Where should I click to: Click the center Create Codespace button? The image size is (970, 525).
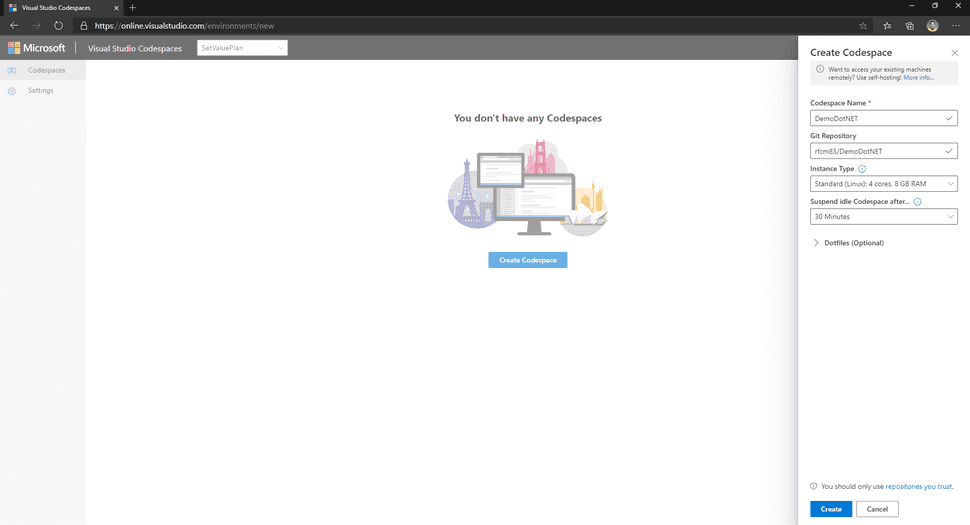click(528, 260)
